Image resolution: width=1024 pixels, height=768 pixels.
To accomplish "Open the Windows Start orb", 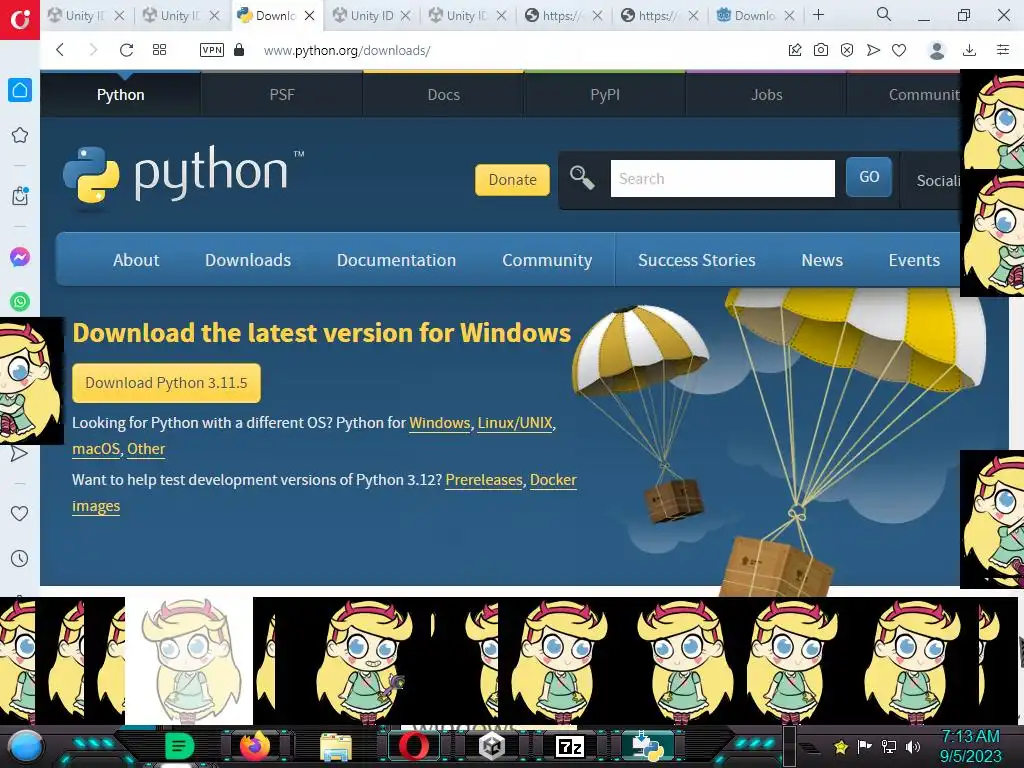I will pos(26,746).
